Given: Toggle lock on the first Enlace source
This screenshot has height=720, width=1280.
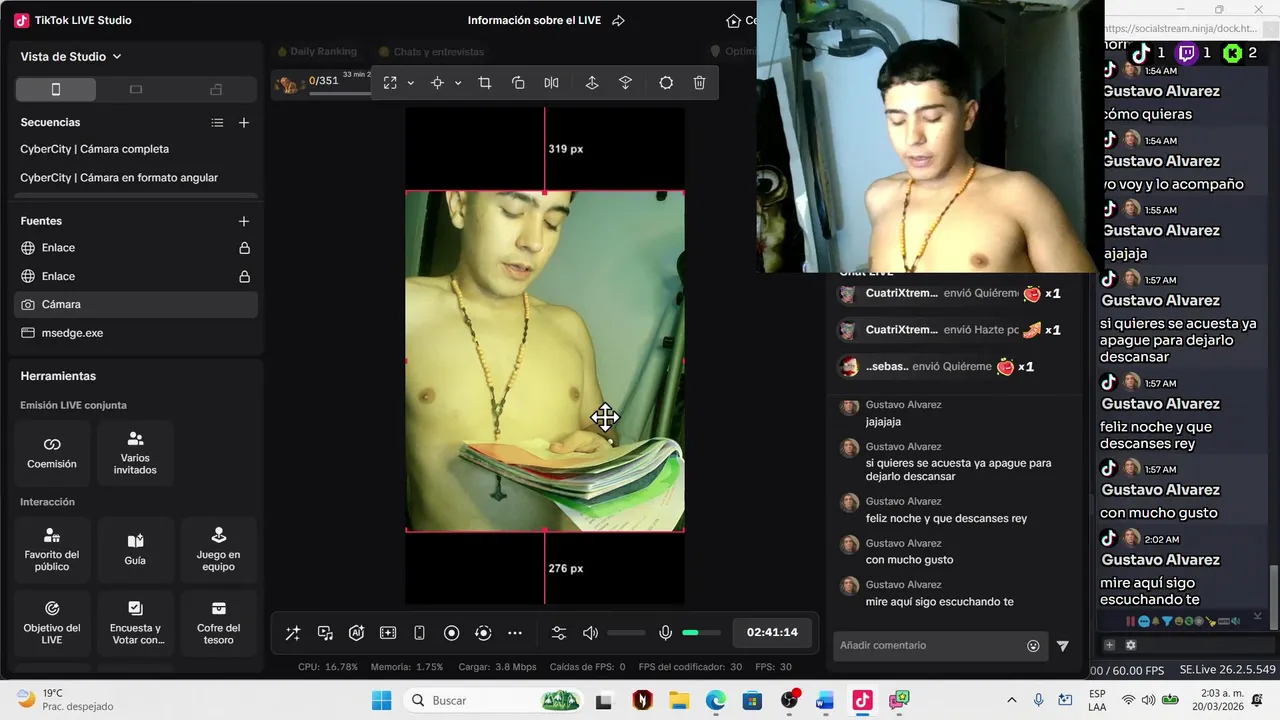Looking at the screenshot, I should (244, 248).
